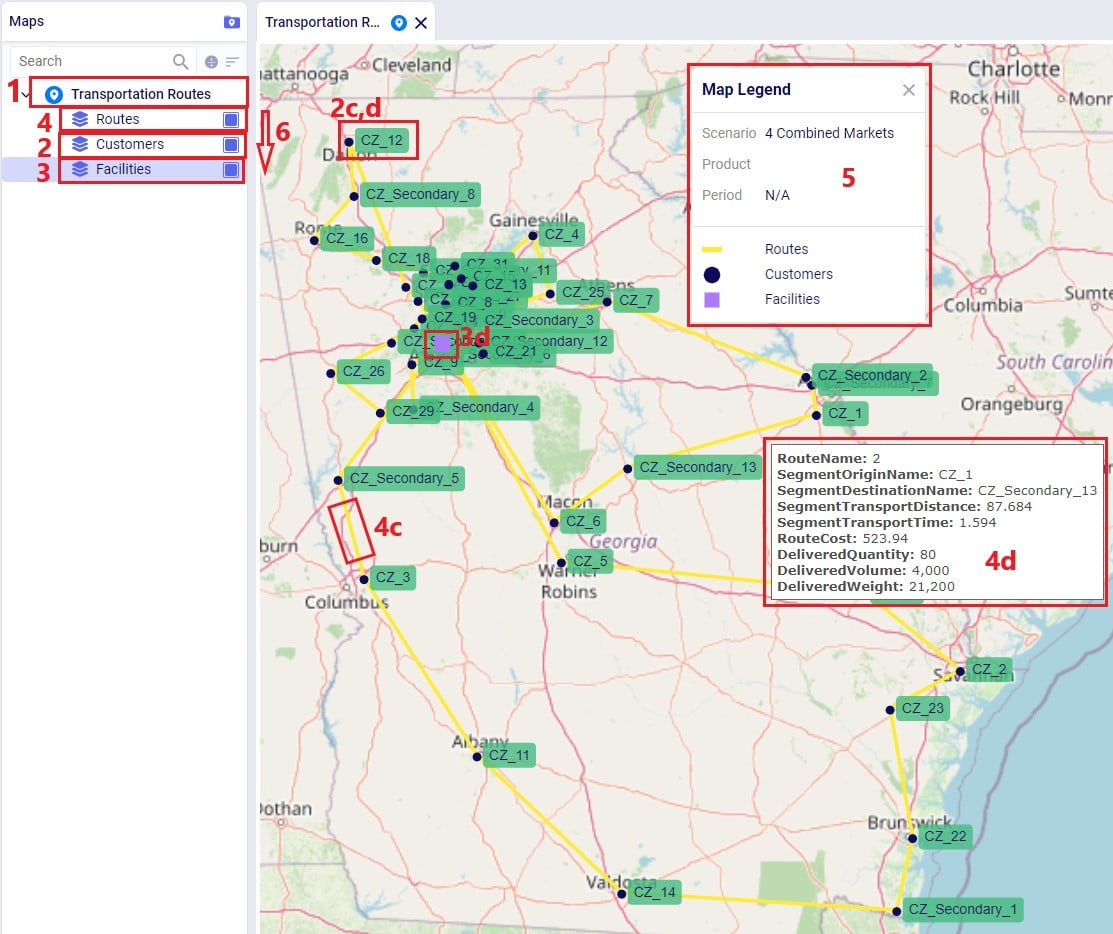1113x934 pixels.
Task: Select the Customers layer row
Action: coord(124,144)
